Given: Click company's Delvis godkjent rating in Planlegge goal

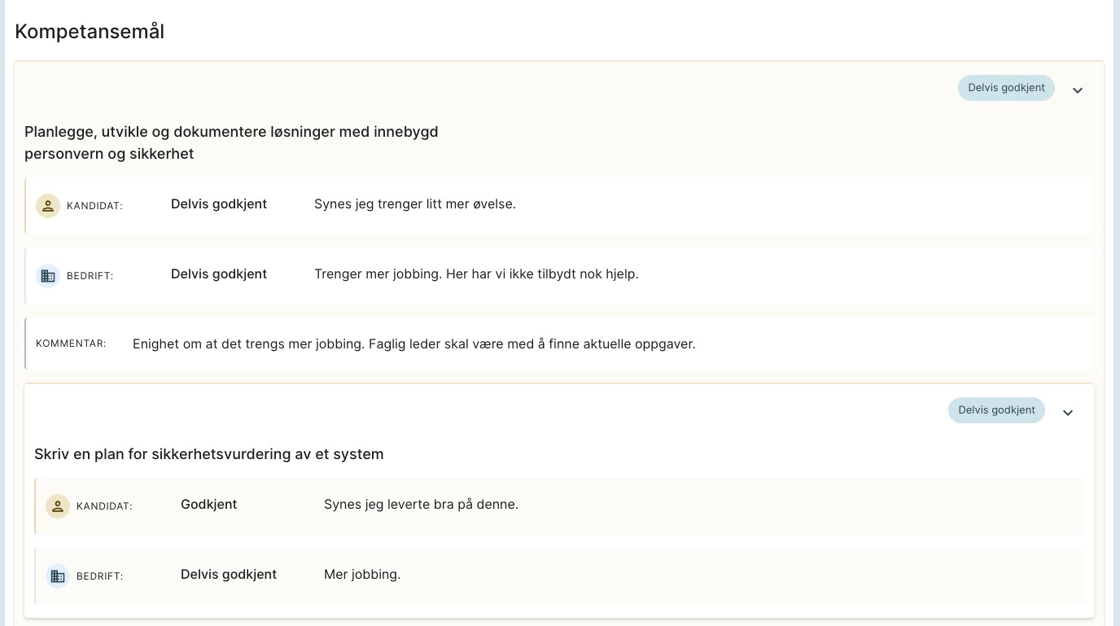Looking at the screenshot, I should tap(218, 274).
